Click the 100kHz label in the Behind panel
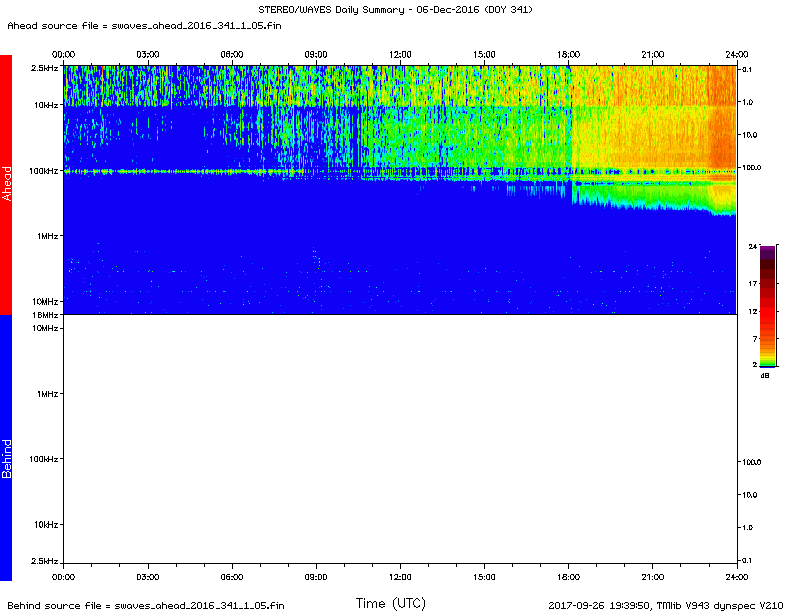Screen dimensions: 792x612 42,459
